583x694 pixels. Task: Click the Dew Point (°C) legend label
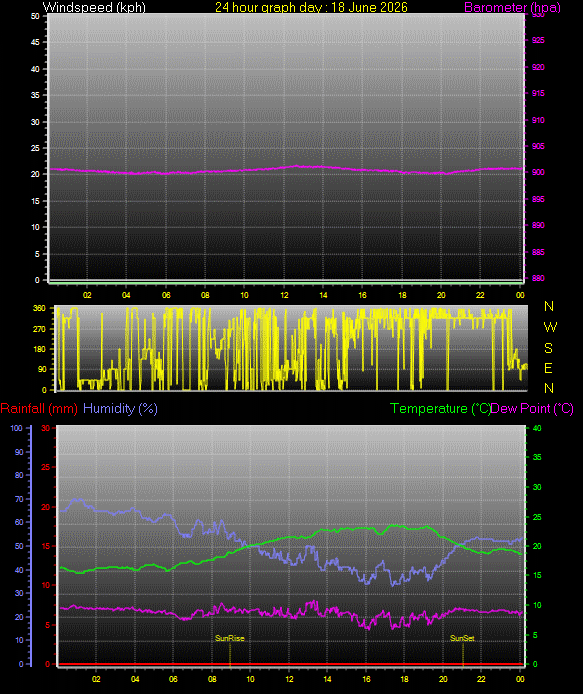532,409
